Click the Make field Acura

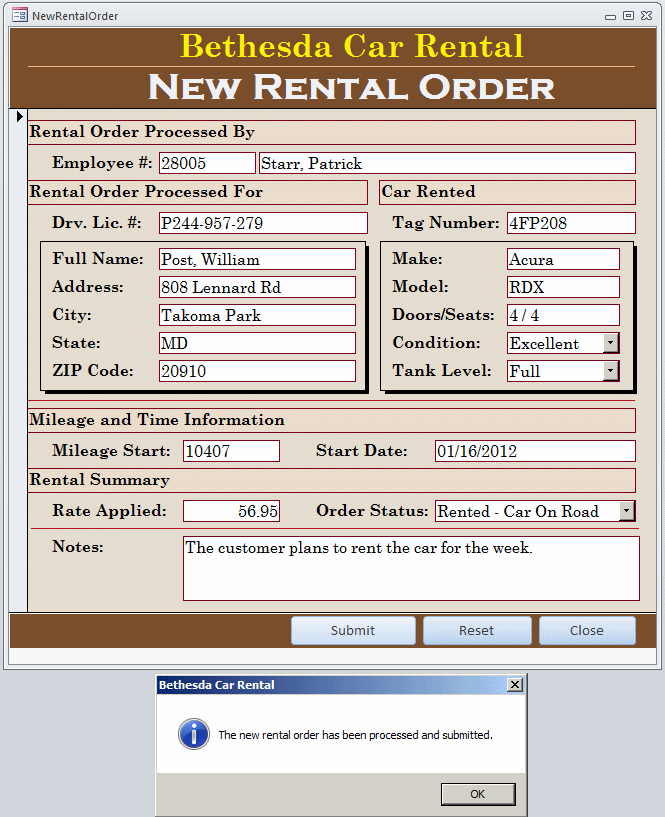563,259
